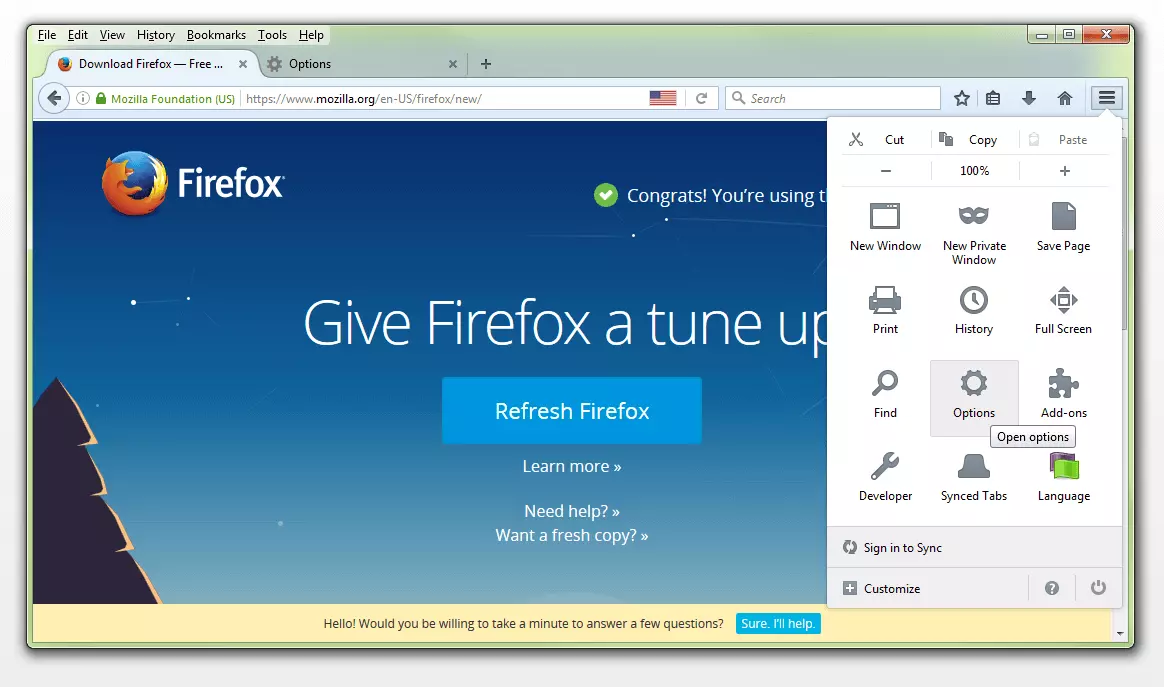Click the Refresh Firefox button
Image resolution: width=1164 pixels, height=687 pixels.
click(x=572, y=411)
